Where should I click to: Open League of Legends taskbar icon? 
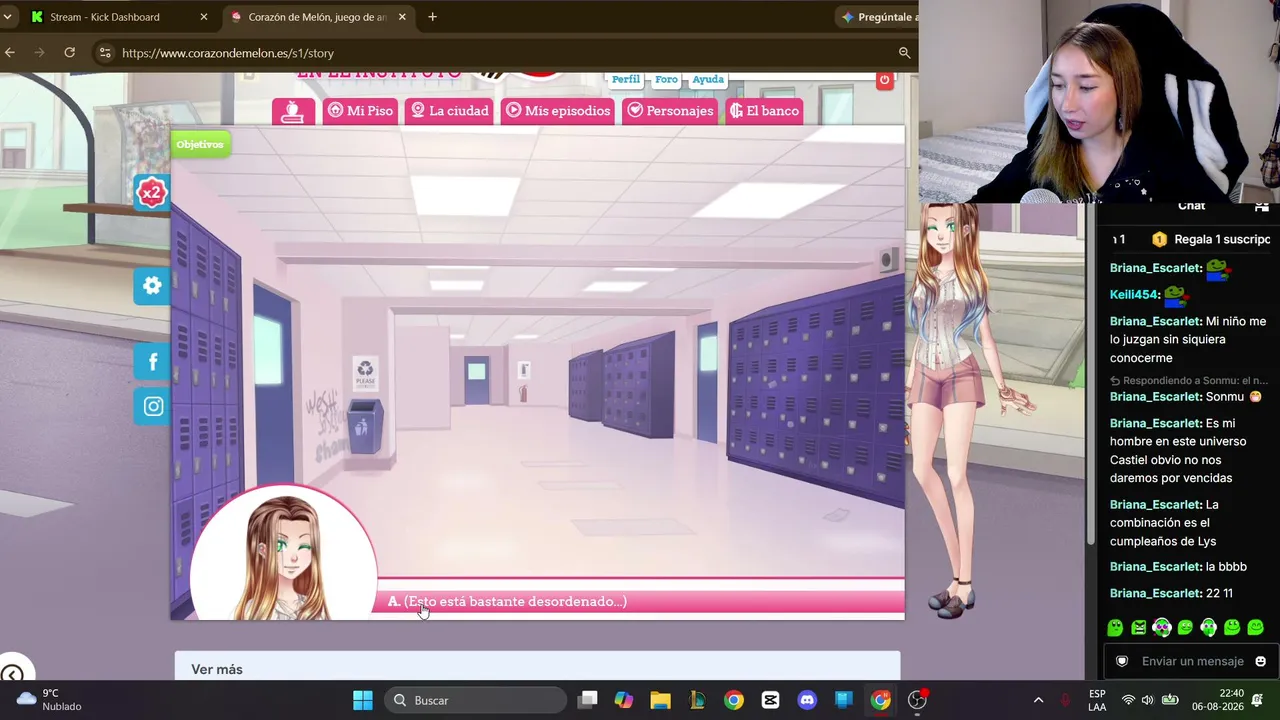point(697,700)
